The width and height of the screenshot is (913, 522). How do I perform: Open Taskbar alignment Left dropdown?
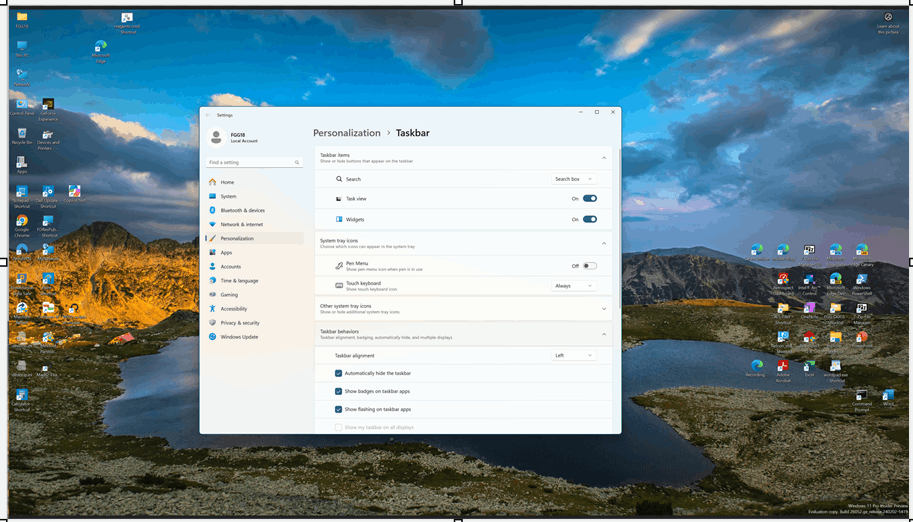click(x=574, y=355)
